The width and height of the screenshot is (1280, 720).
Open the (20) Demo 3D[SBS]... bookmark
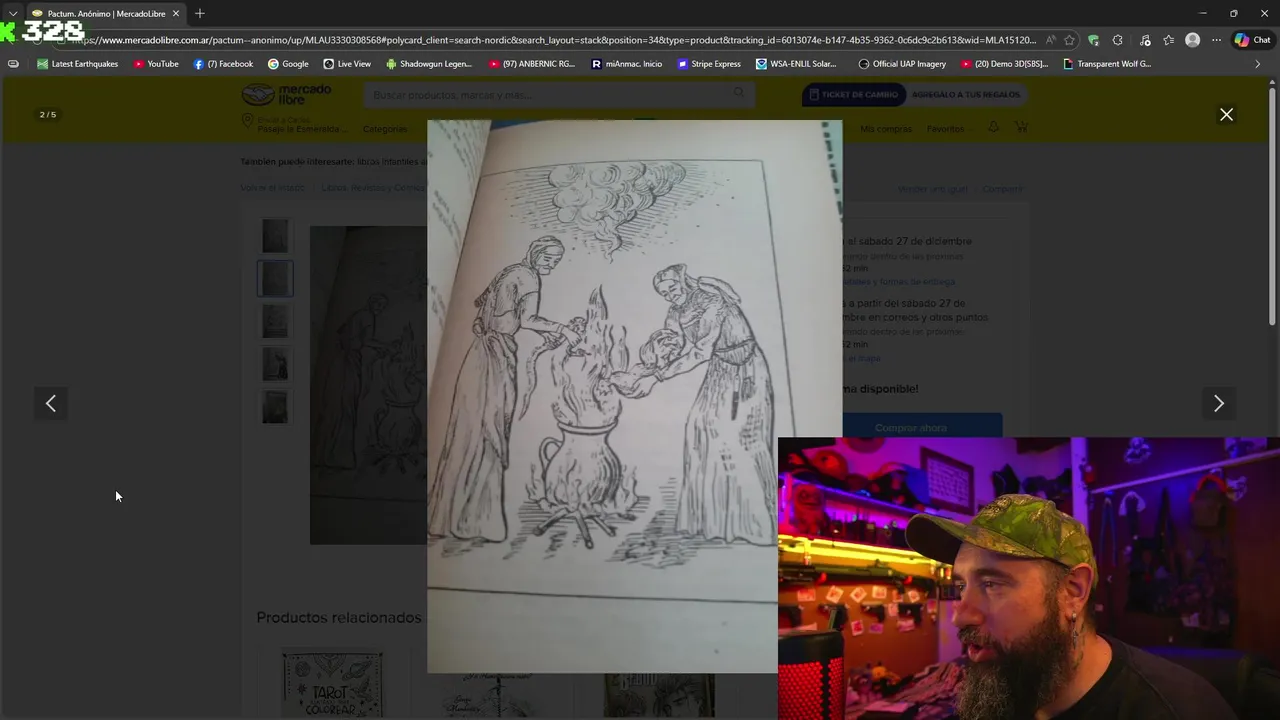point(1004,64)
